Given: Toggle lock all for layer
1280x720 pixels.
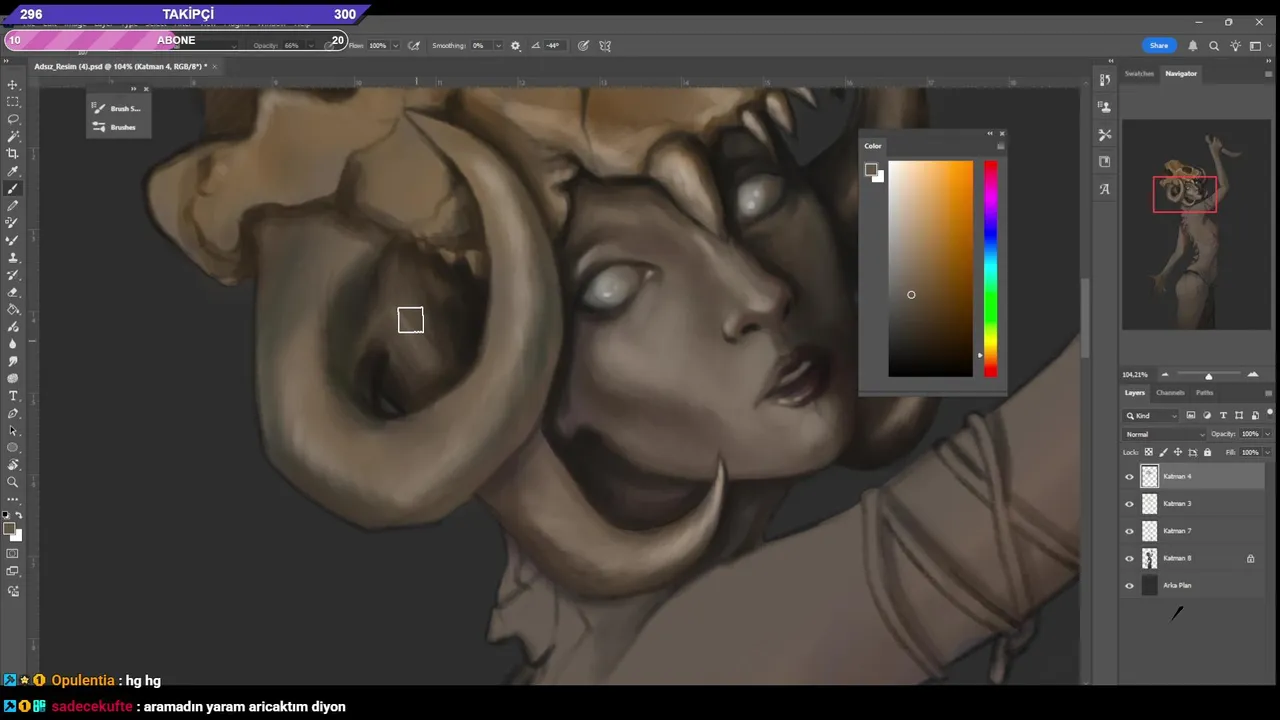Looking at the screenshot, I should pyautogui.click(x=1207, y=453).
